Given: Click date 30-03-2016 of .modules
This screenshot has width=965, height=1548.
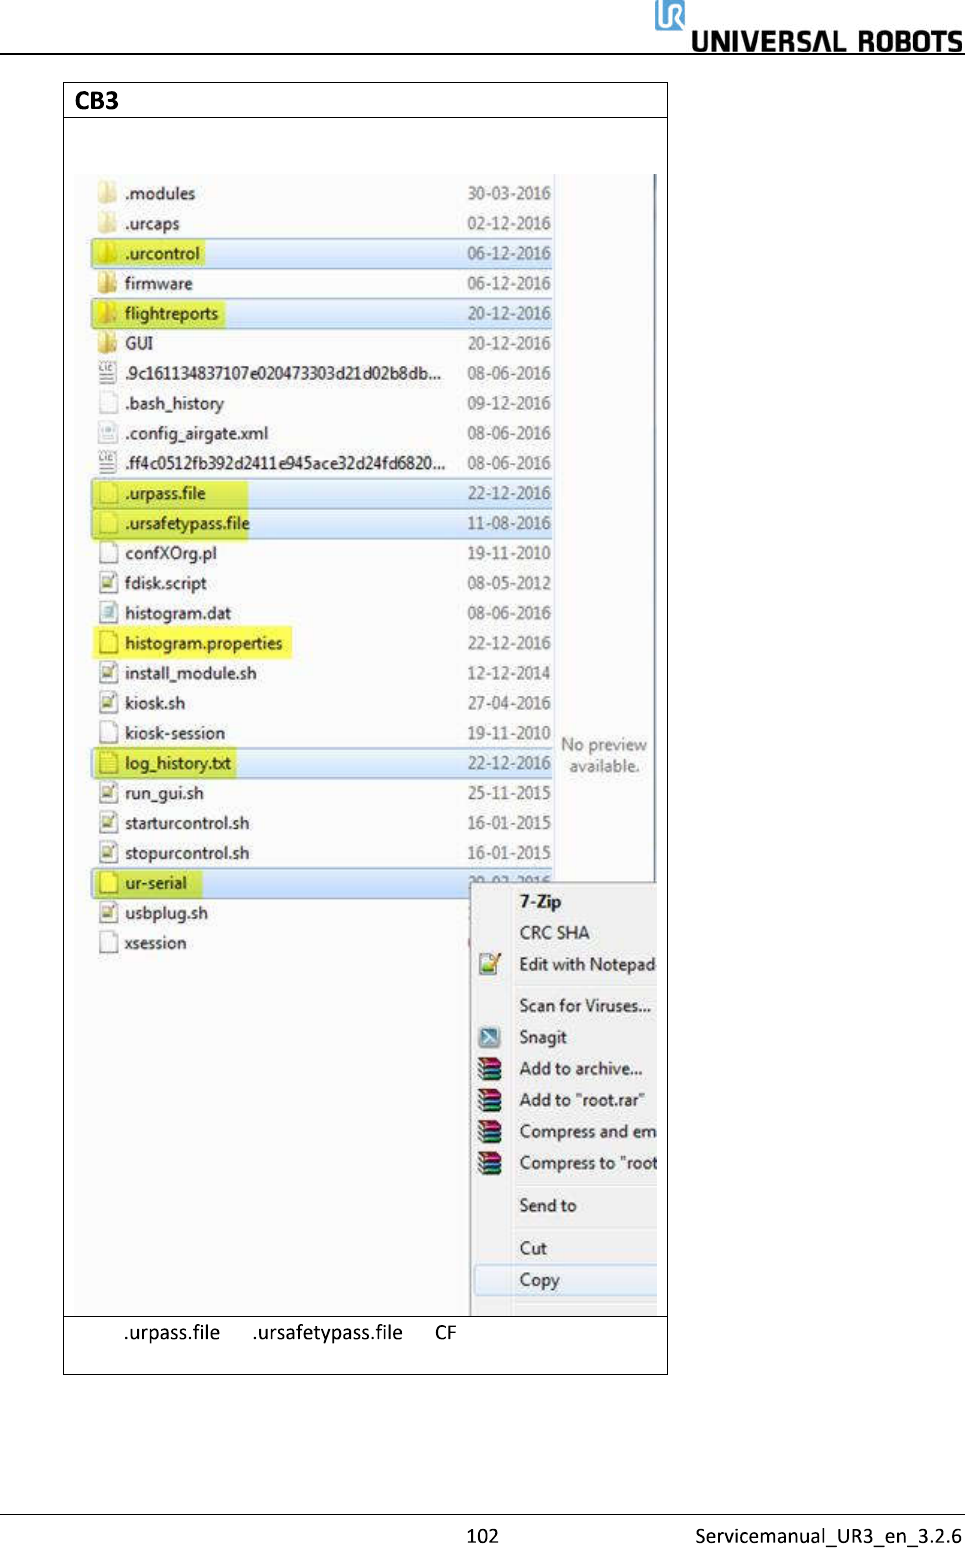Looking at the screenshot, I should [x=509, y=193].
